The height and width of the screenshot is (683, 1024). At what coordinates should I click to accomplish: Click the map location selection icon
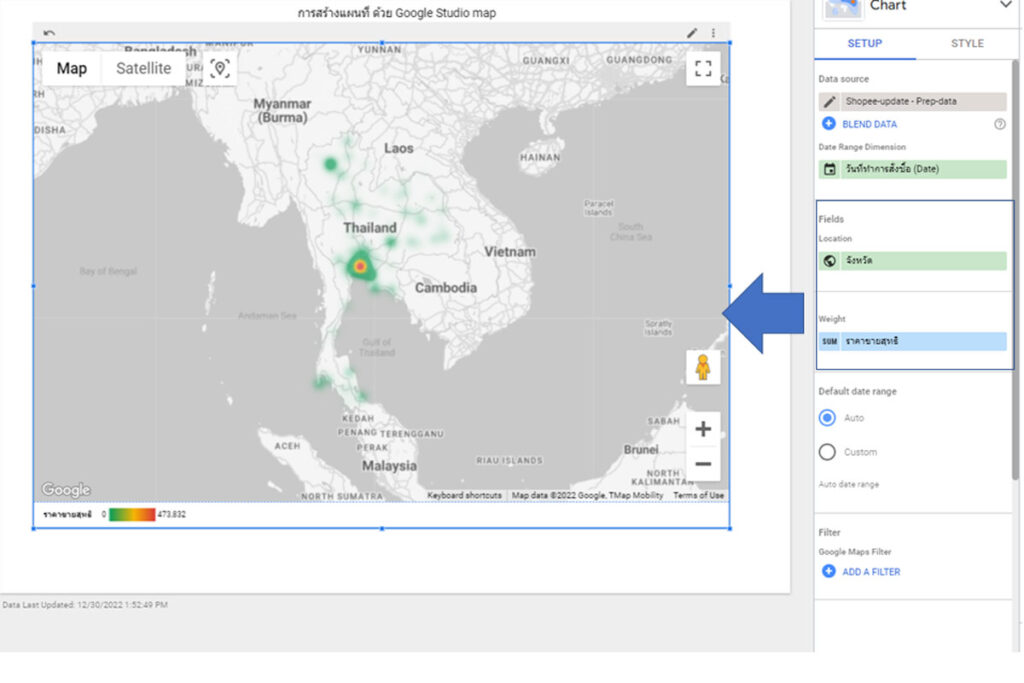click(x=220, y=69)
